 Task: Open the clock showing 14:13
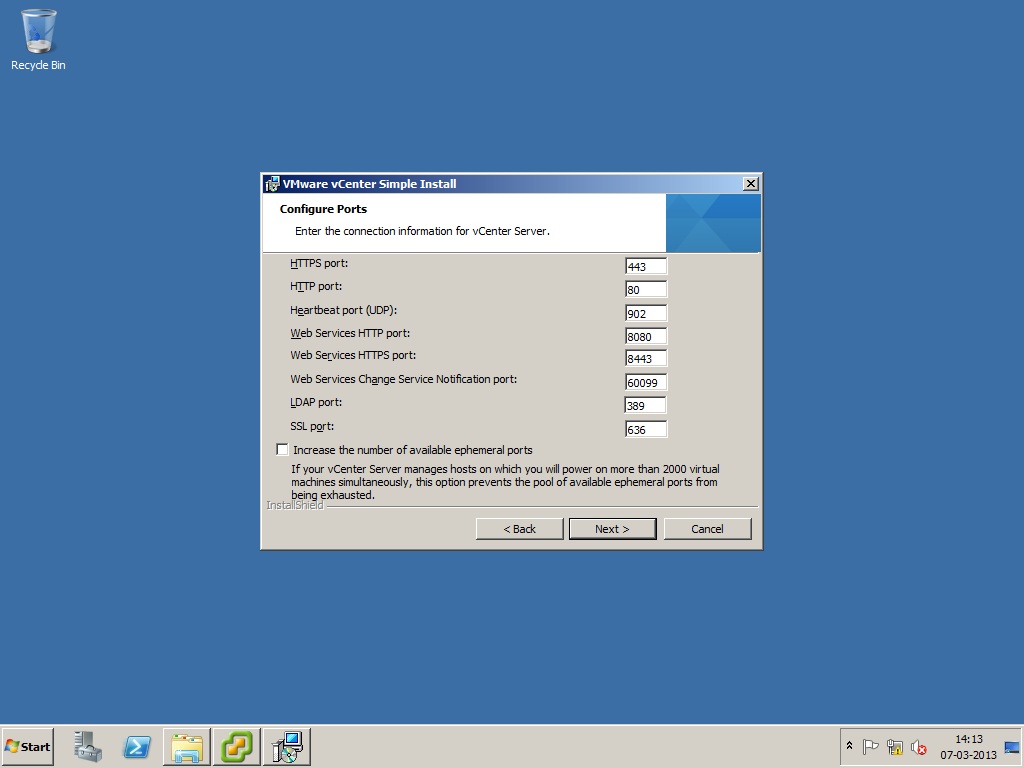pos(968,746)
